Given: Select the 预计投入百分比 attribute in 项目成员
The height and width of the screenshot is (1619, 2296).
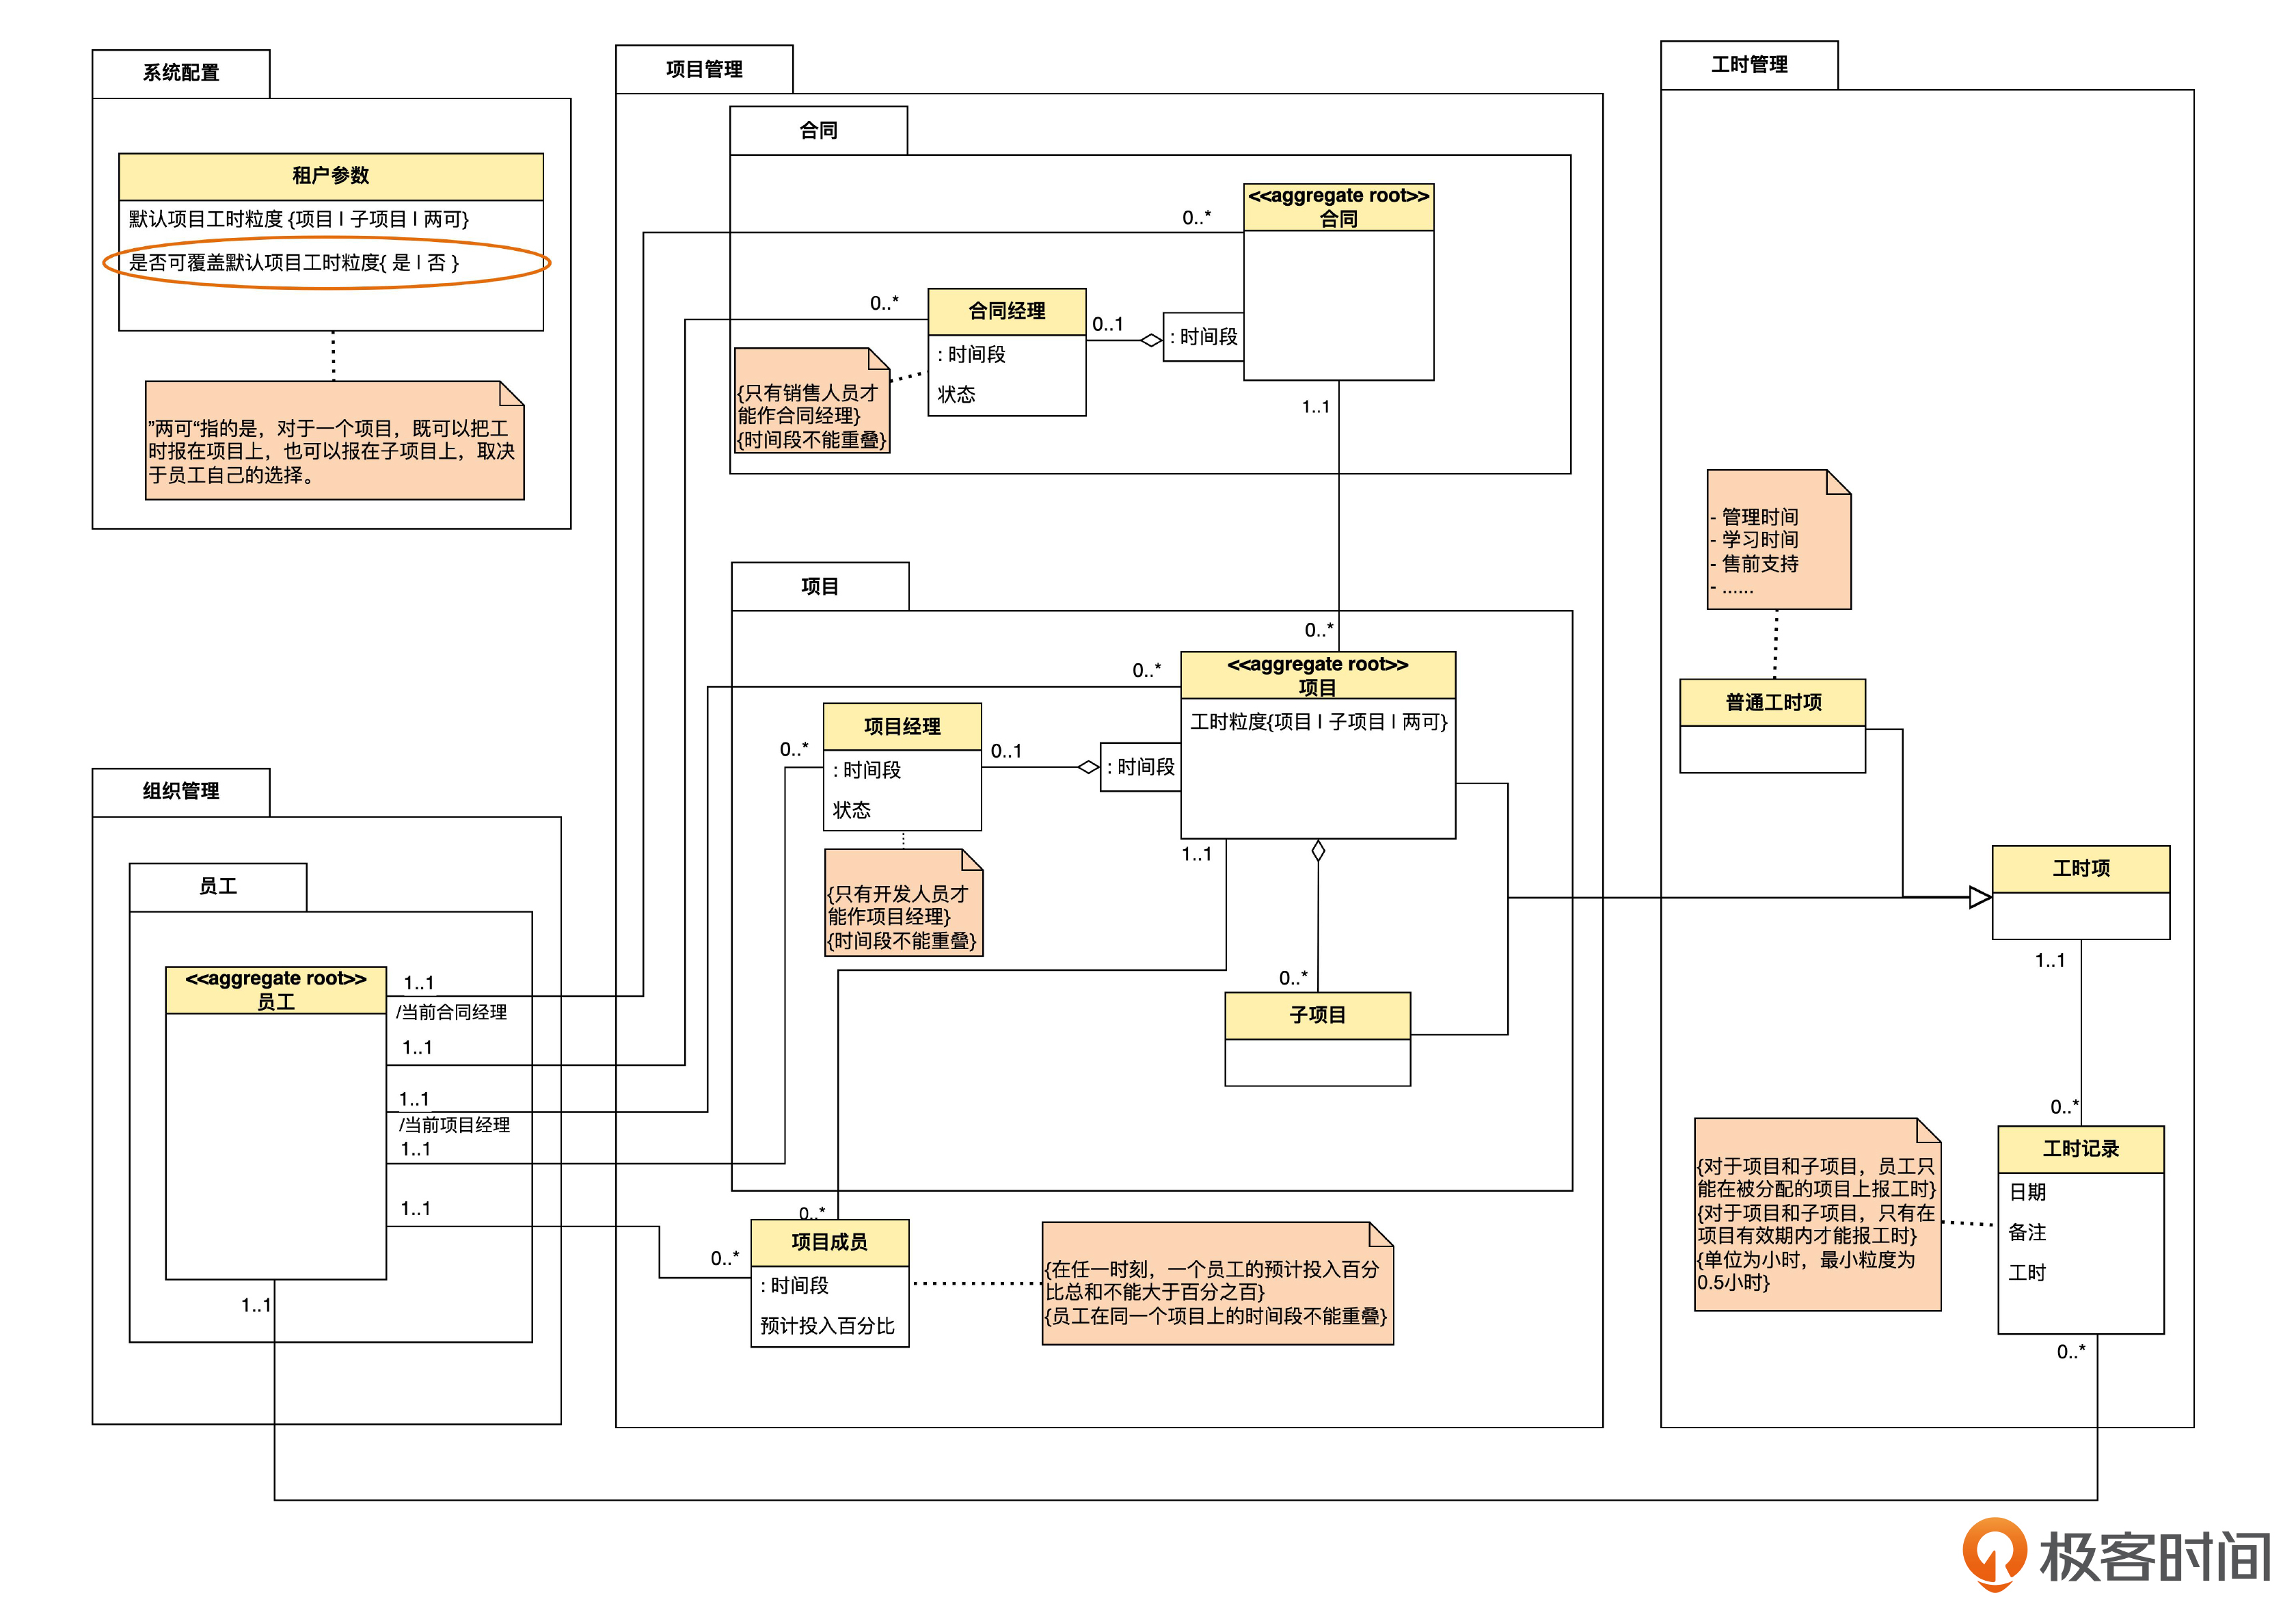Looking at the screenshot, I should pos(827,1326).
